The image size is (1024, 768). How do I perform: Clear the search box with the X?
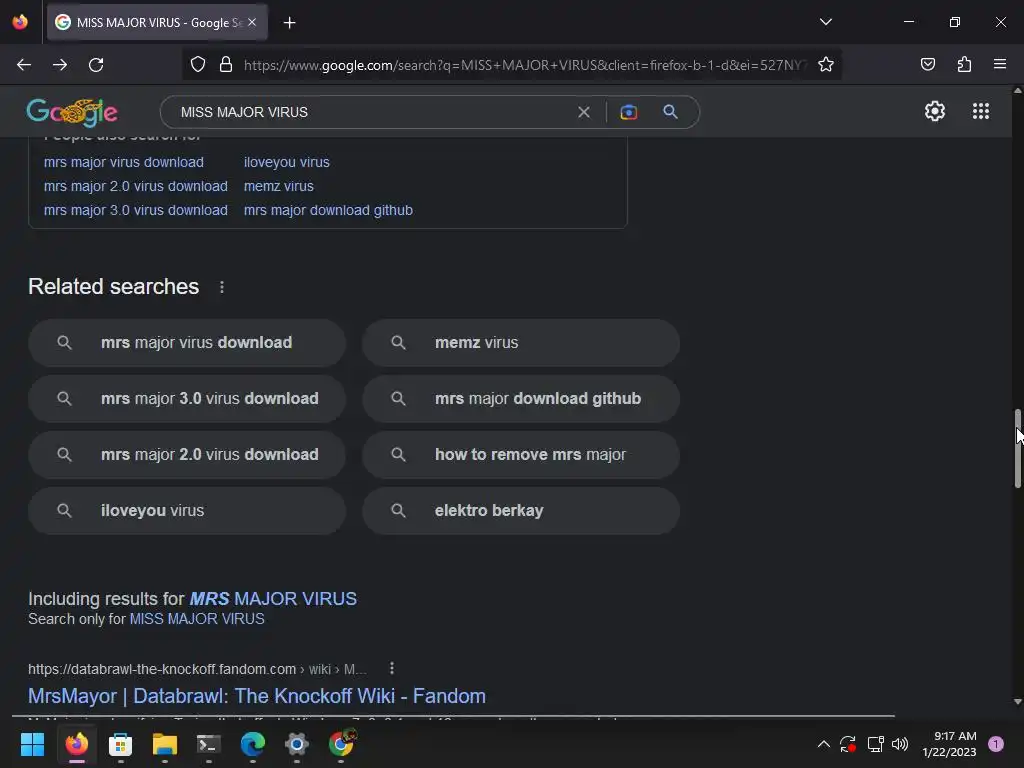[x=584, y=112]
